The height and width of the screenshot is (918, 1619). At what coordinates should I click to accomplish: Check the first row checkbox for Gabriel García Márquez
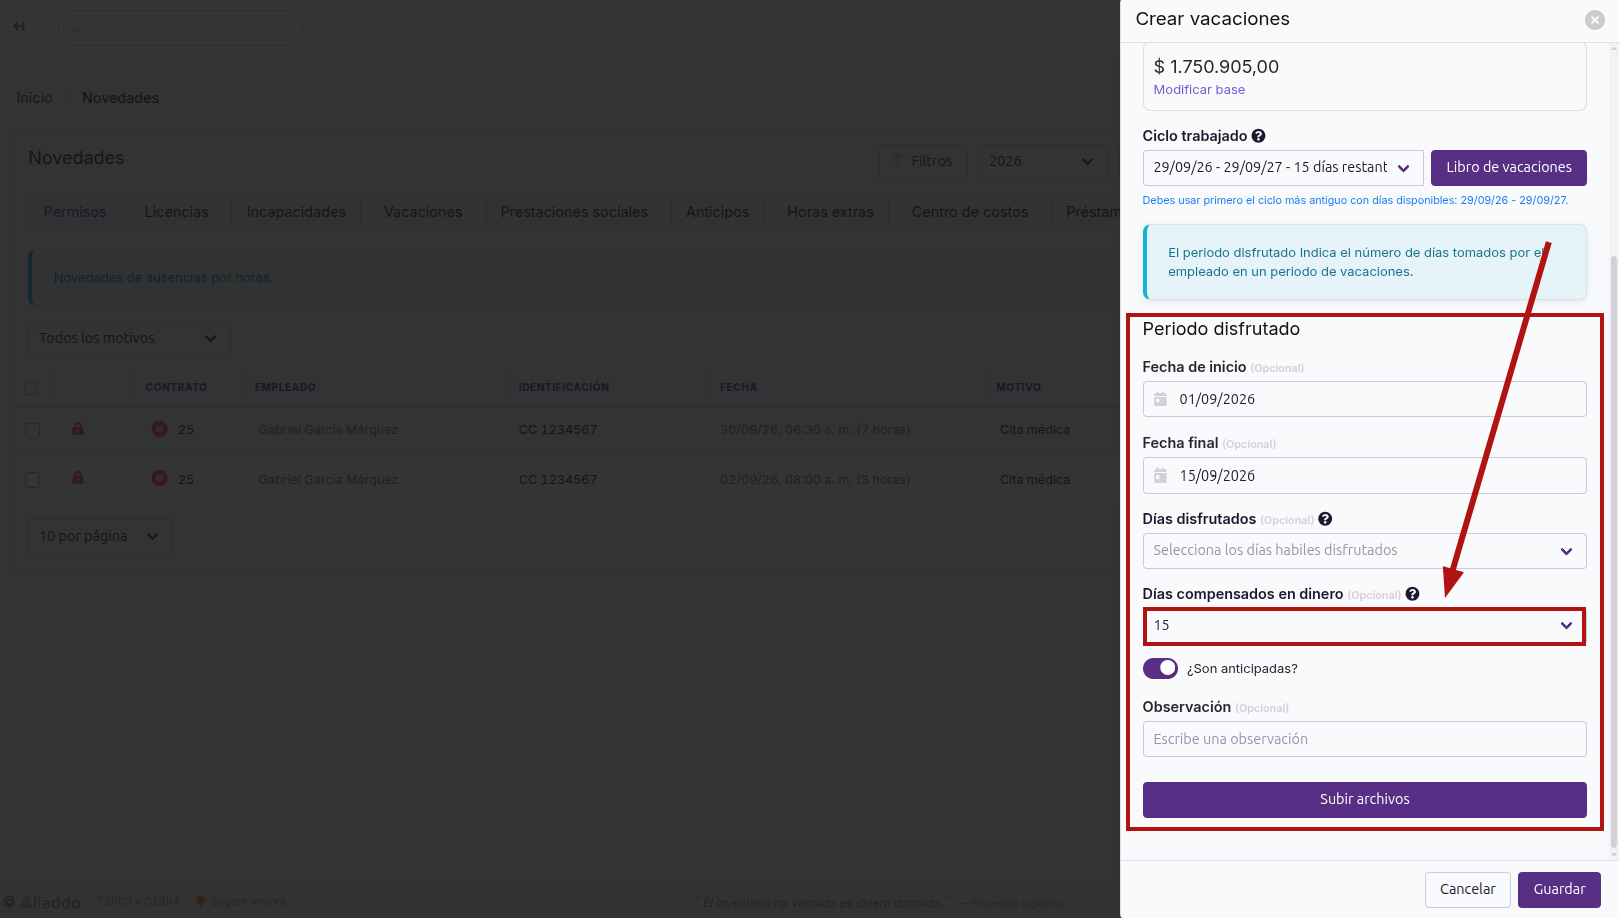click(x=32, y=430)
